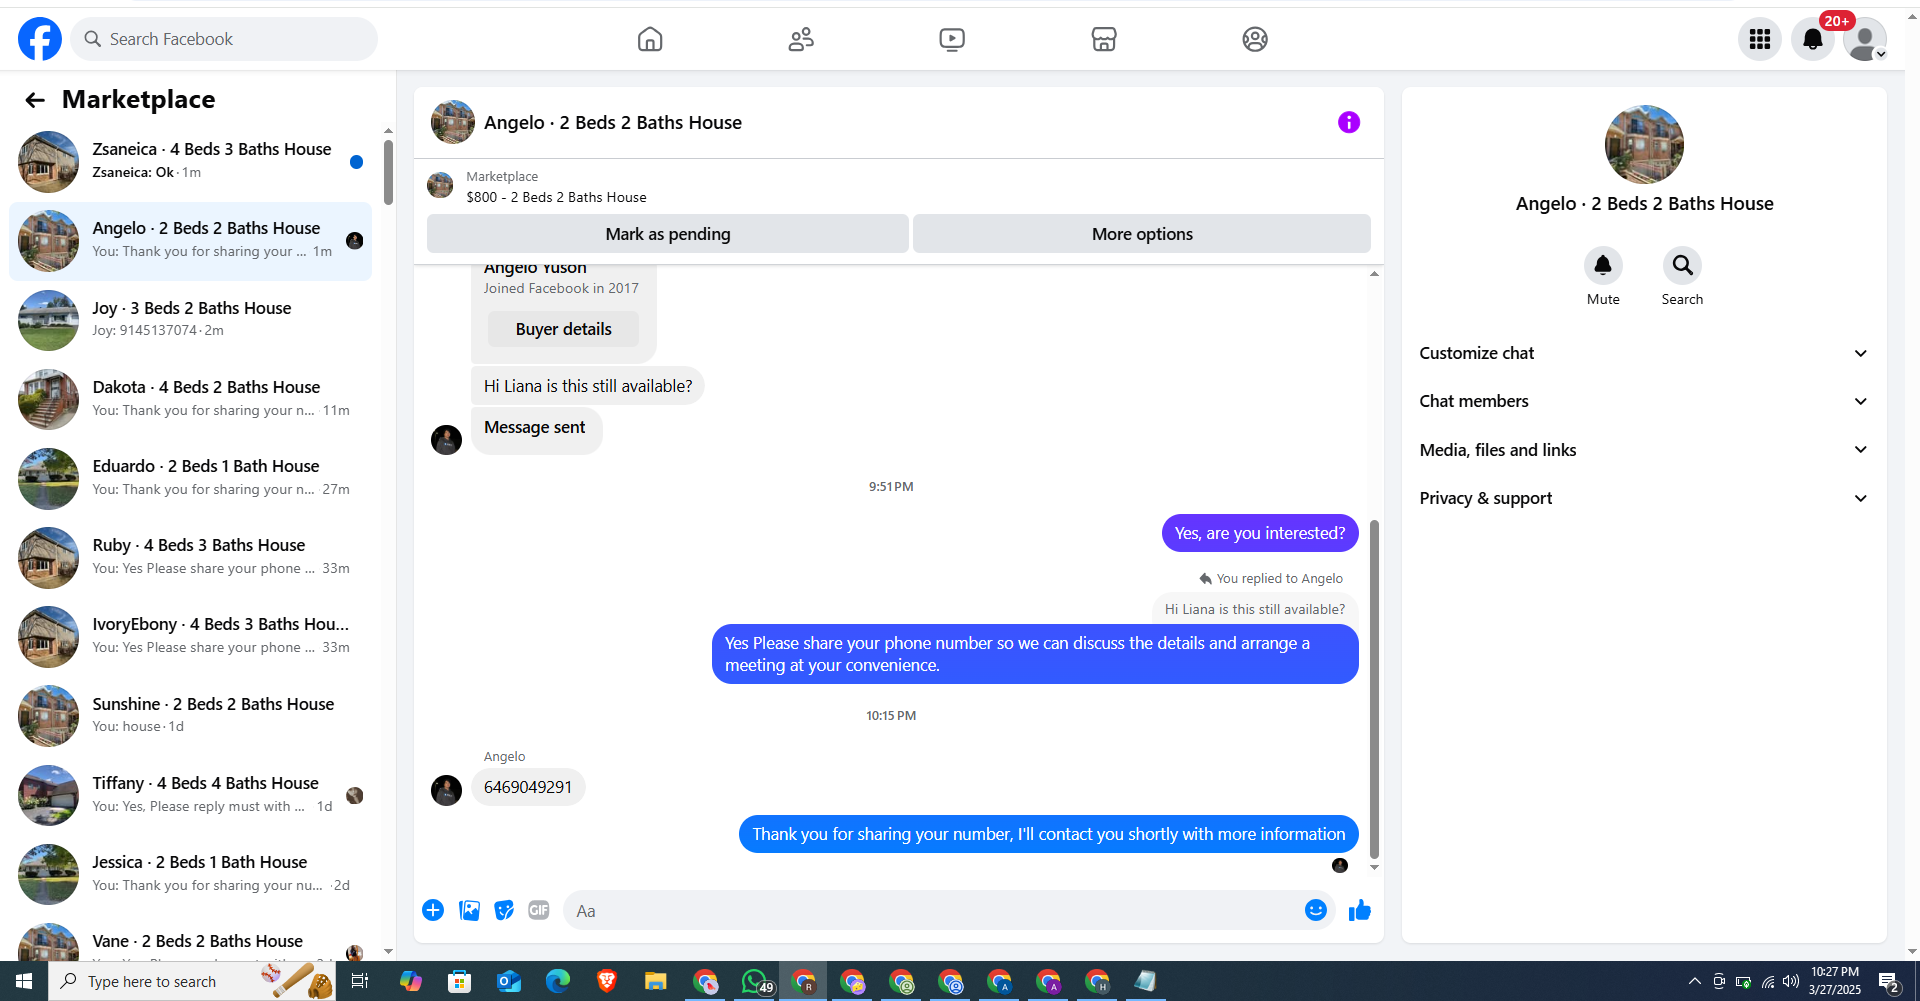Open the conversation information icon

point(1349,122)
